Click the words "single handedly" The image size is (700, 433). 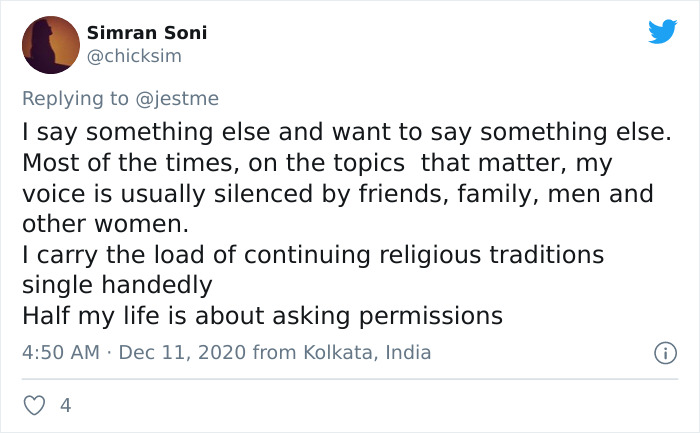tap(117, 284)
